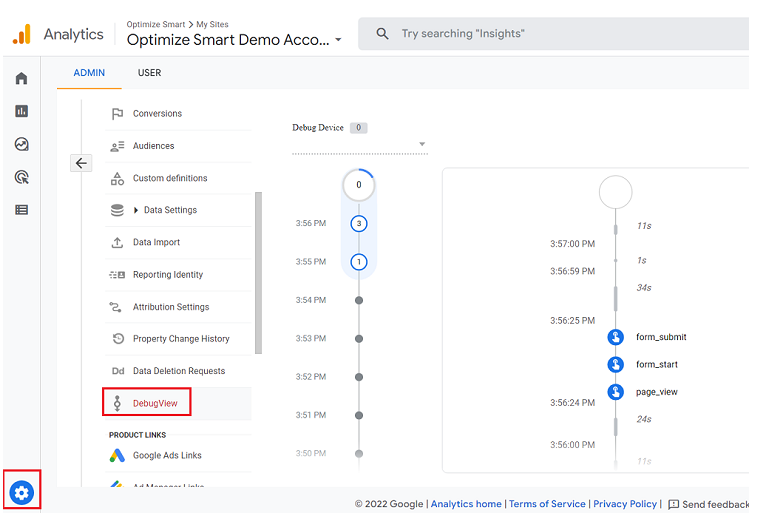Select the 3:56 PM marker with 3 events

coord(359,224)
